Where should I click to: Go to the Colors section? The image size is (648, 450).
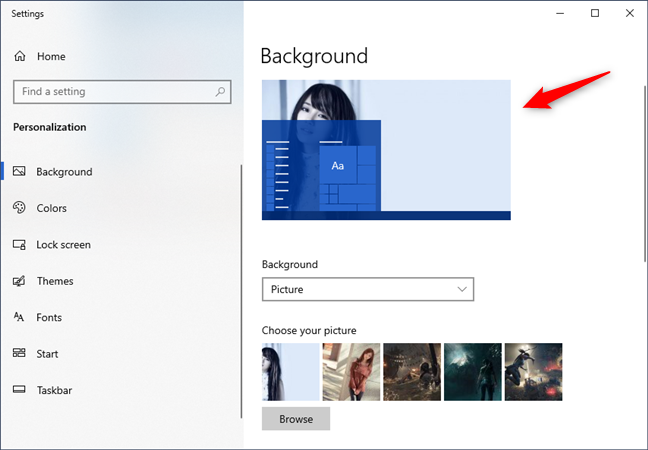(x=51, y=208)
